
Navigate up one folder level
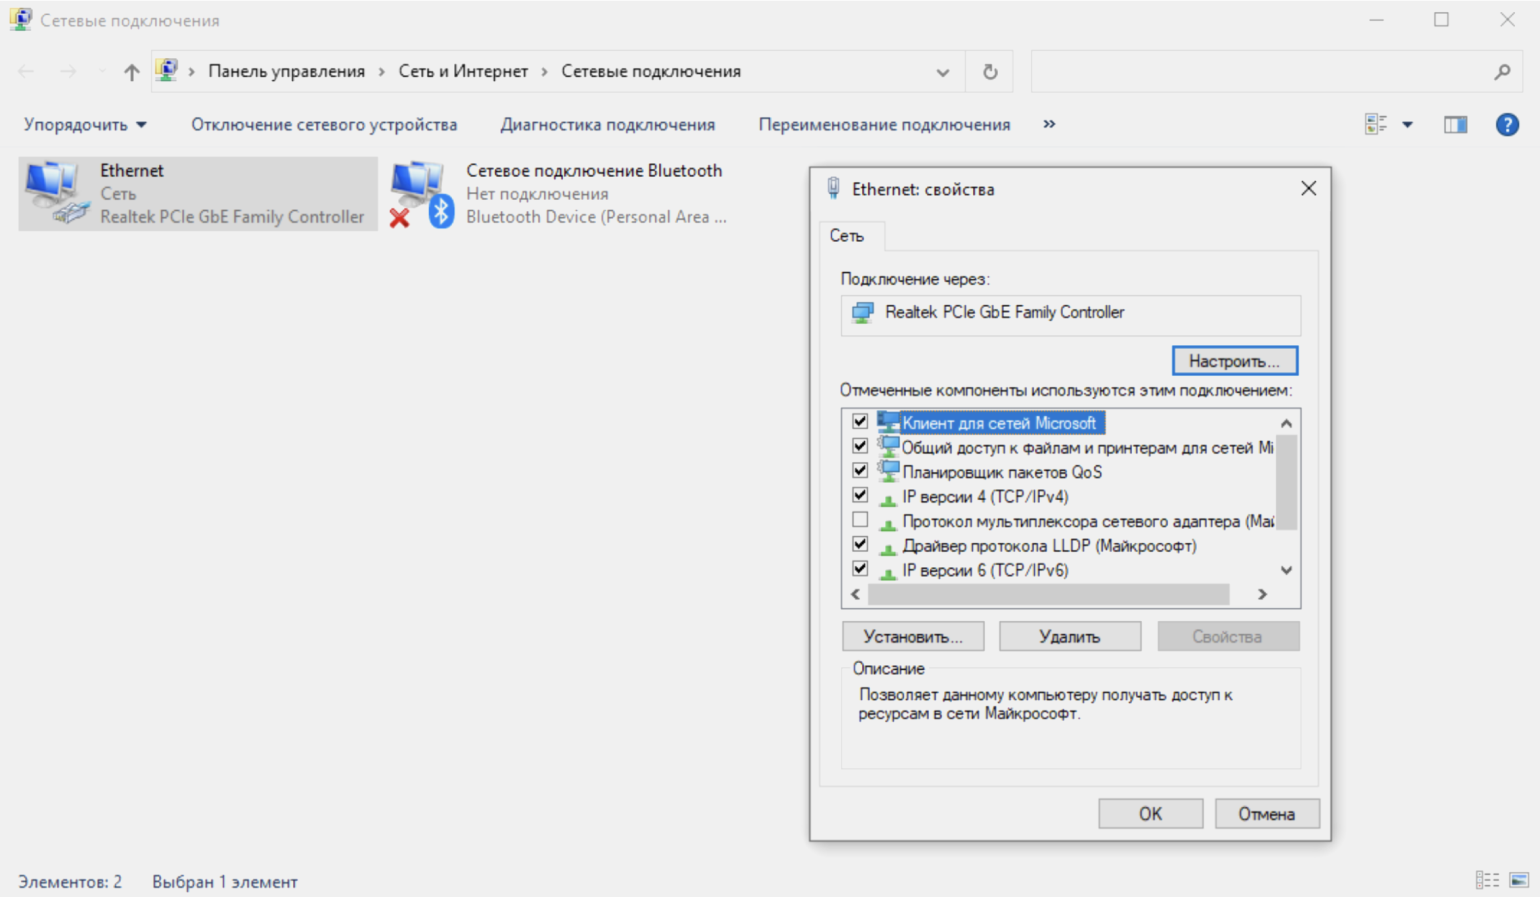pos(131,72)
